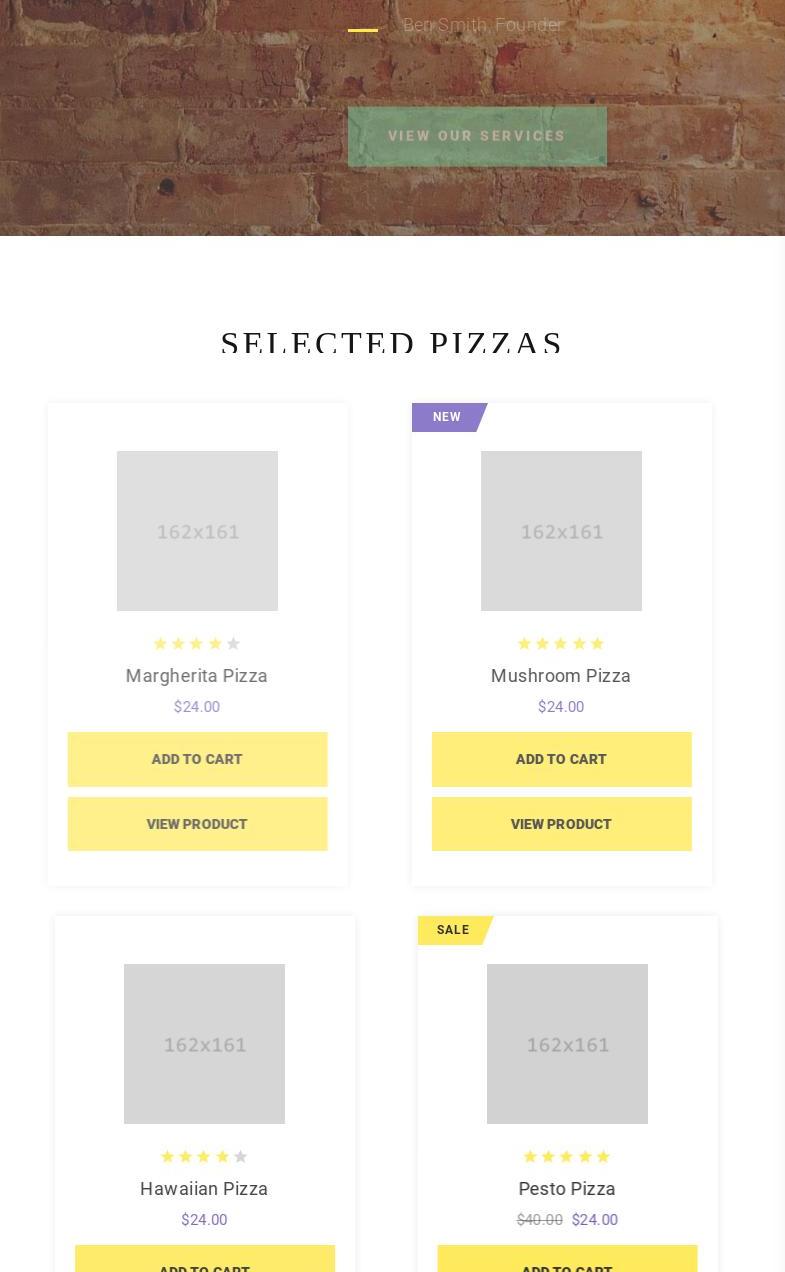Click the Pesto Pizza star rating

567,1157
